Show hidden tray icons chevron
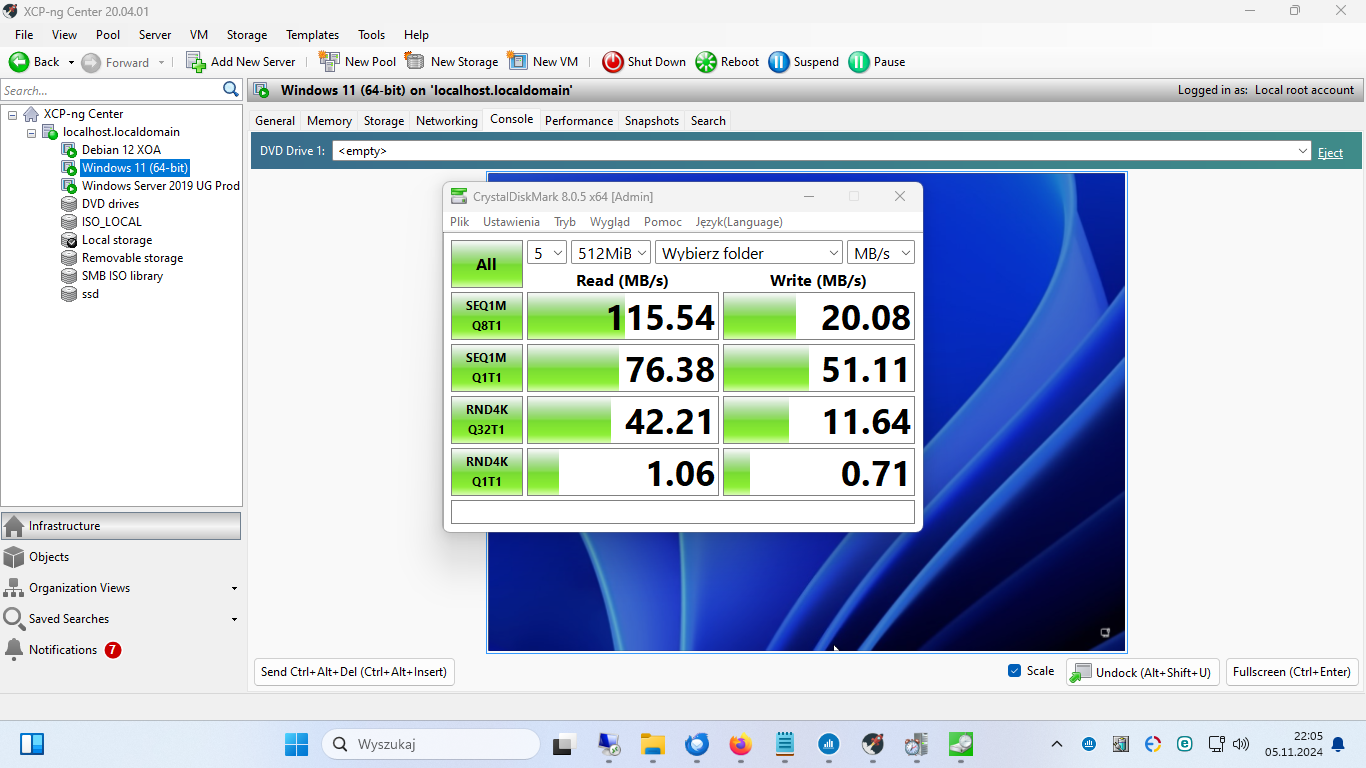This screenshot has width=1366, height=768. click(1057, 744)
